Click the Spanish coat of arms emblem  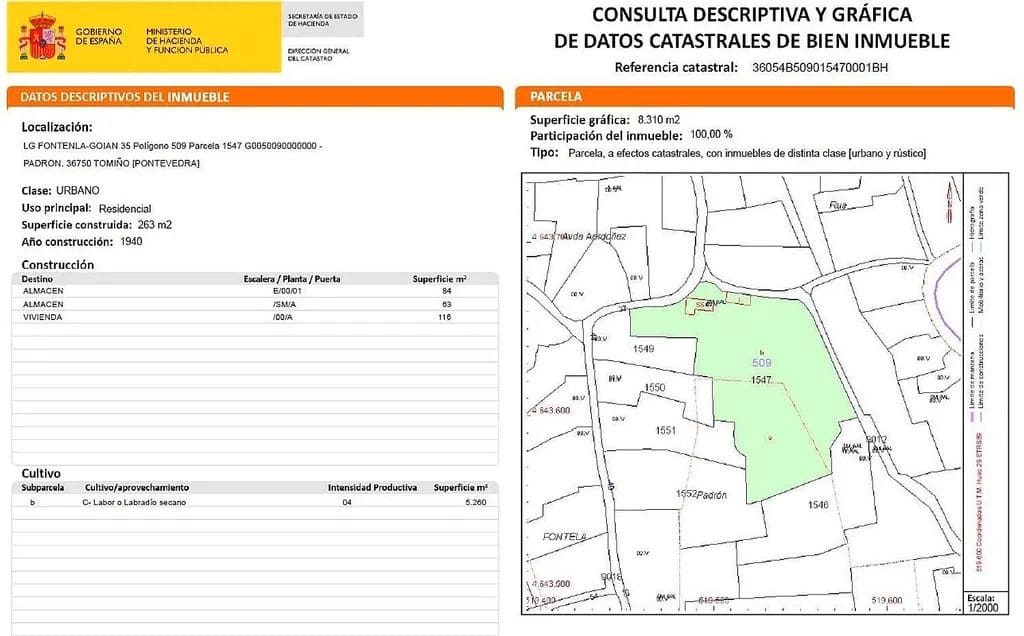[x=40, y=33]
